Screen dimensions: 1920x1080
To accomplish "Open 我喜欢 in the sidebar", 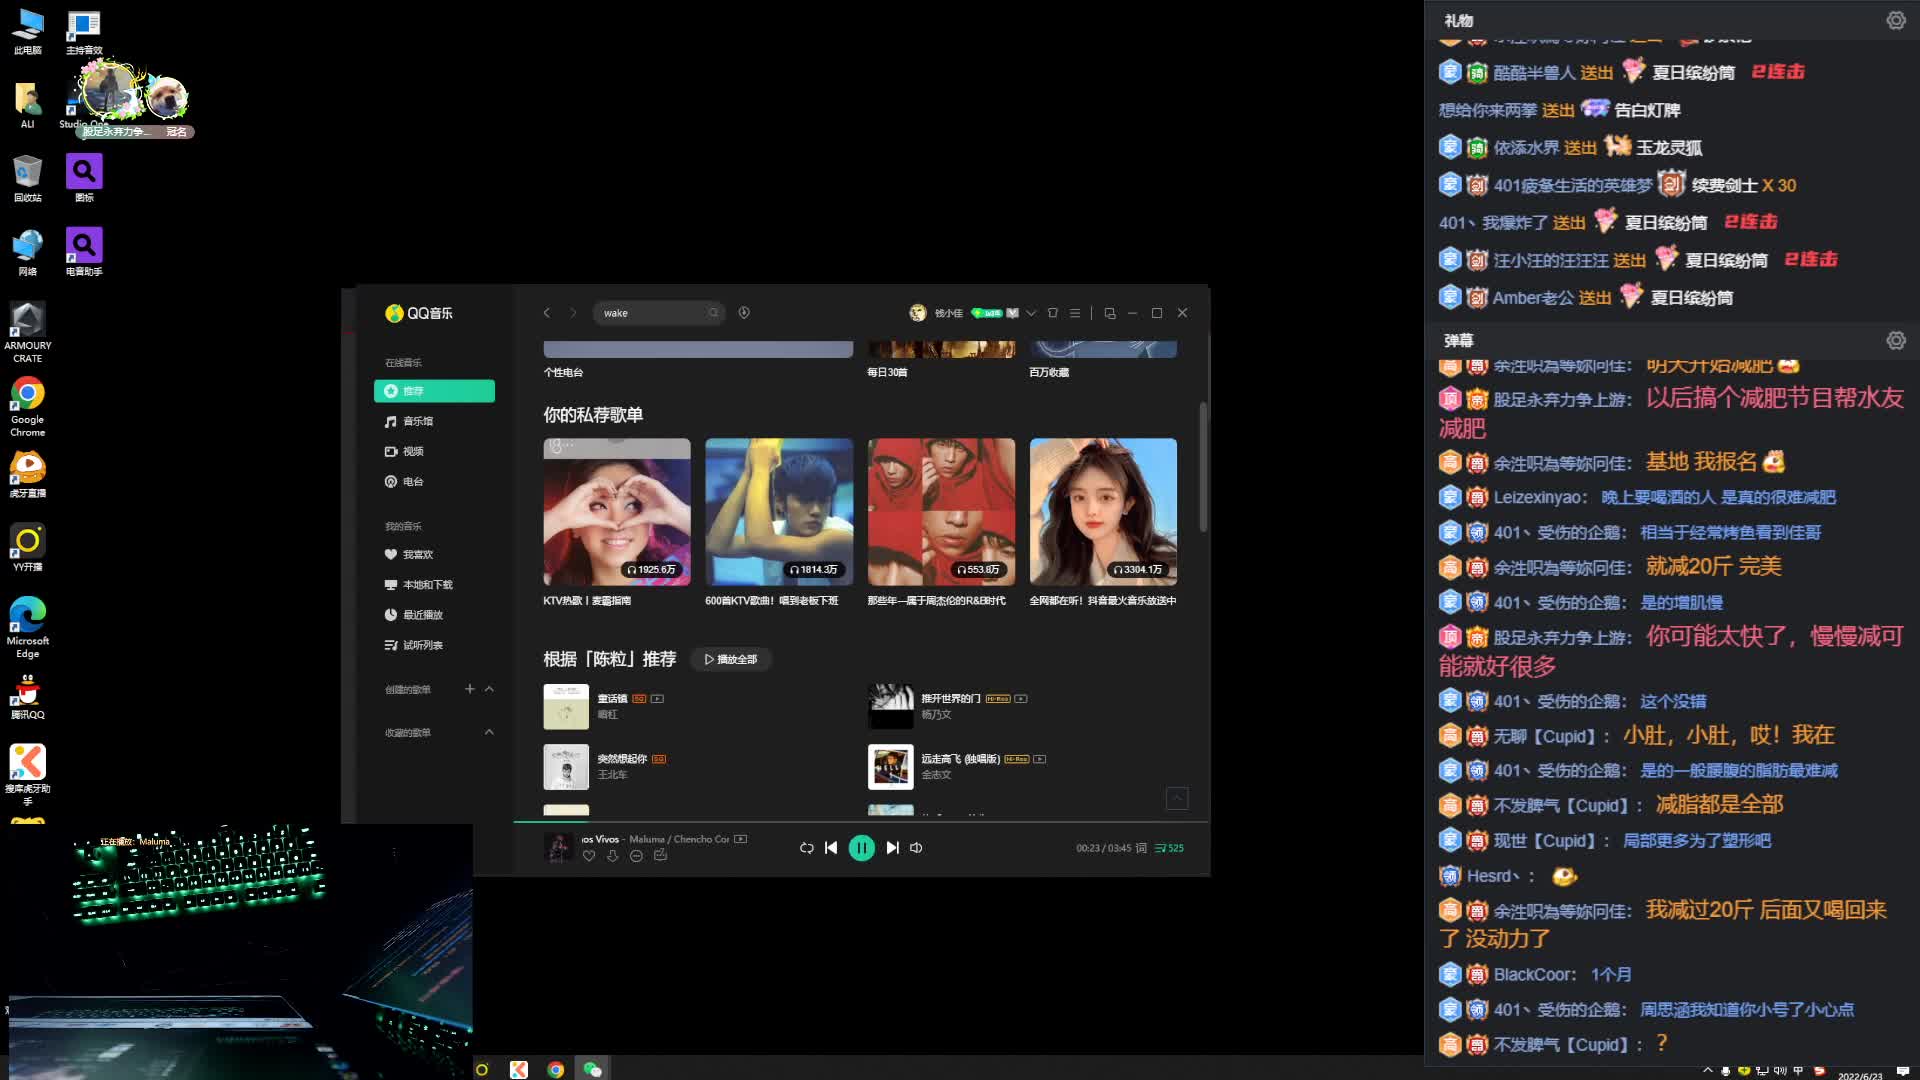I will 417,554.
